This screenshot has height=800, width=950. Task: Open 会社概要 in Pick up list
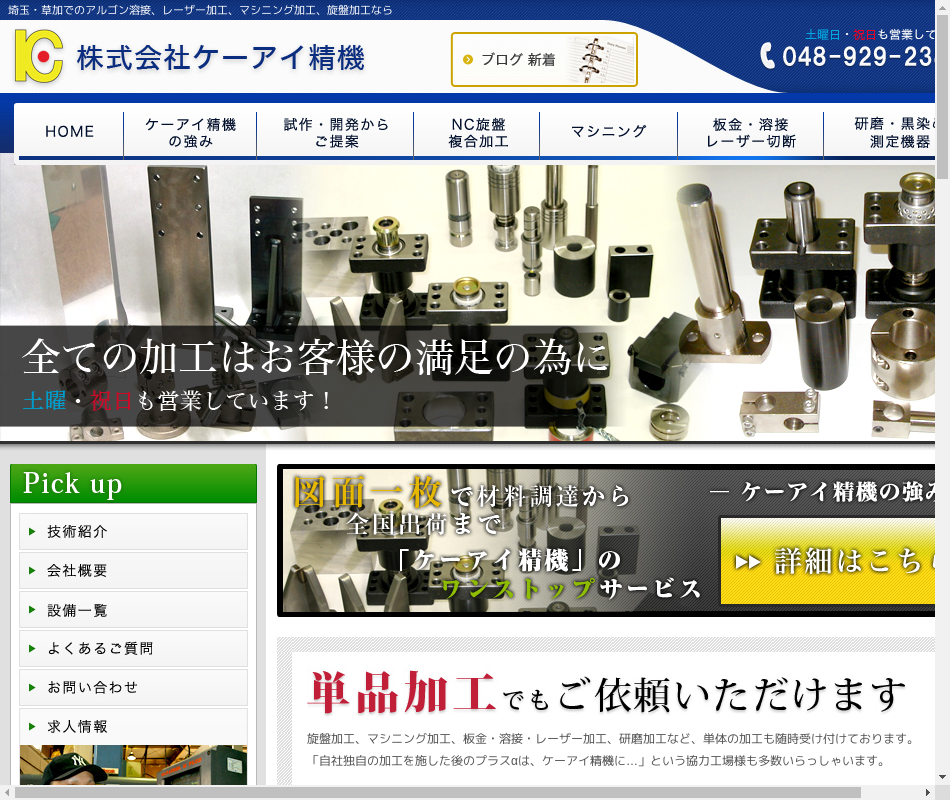[133, 571]
